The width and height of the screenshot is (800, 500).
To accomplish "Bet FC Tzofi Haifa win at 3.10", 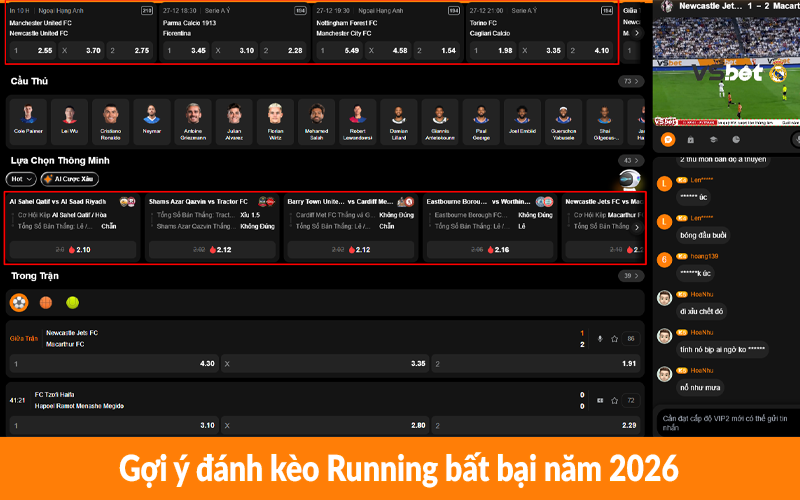I will point(114,426).
